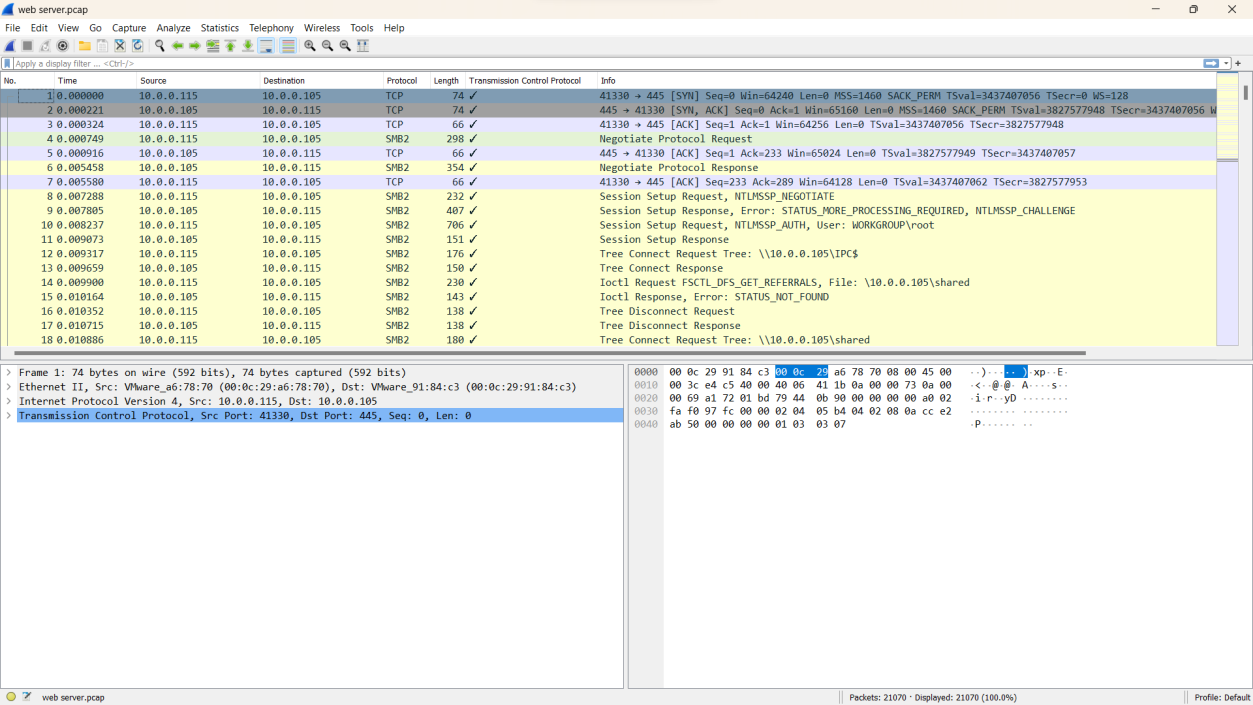Jump to the last packet icon
1253x705 pixels.
(x=248, y=46)
